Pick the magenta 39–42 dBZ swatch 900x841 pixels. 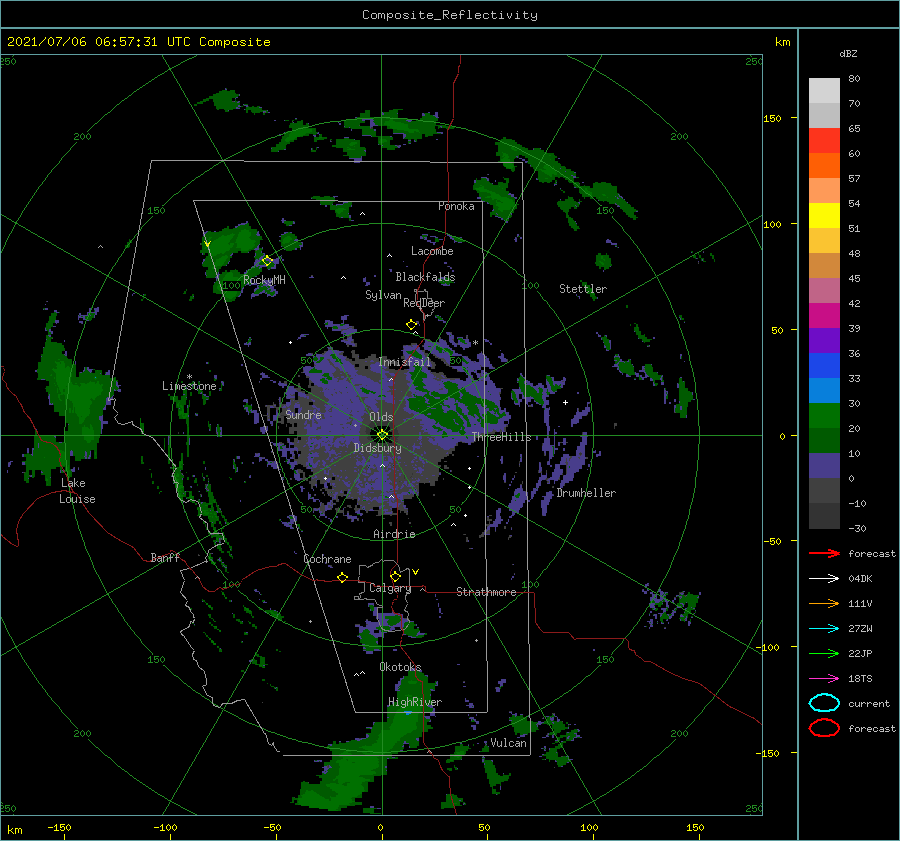point(824,316)
